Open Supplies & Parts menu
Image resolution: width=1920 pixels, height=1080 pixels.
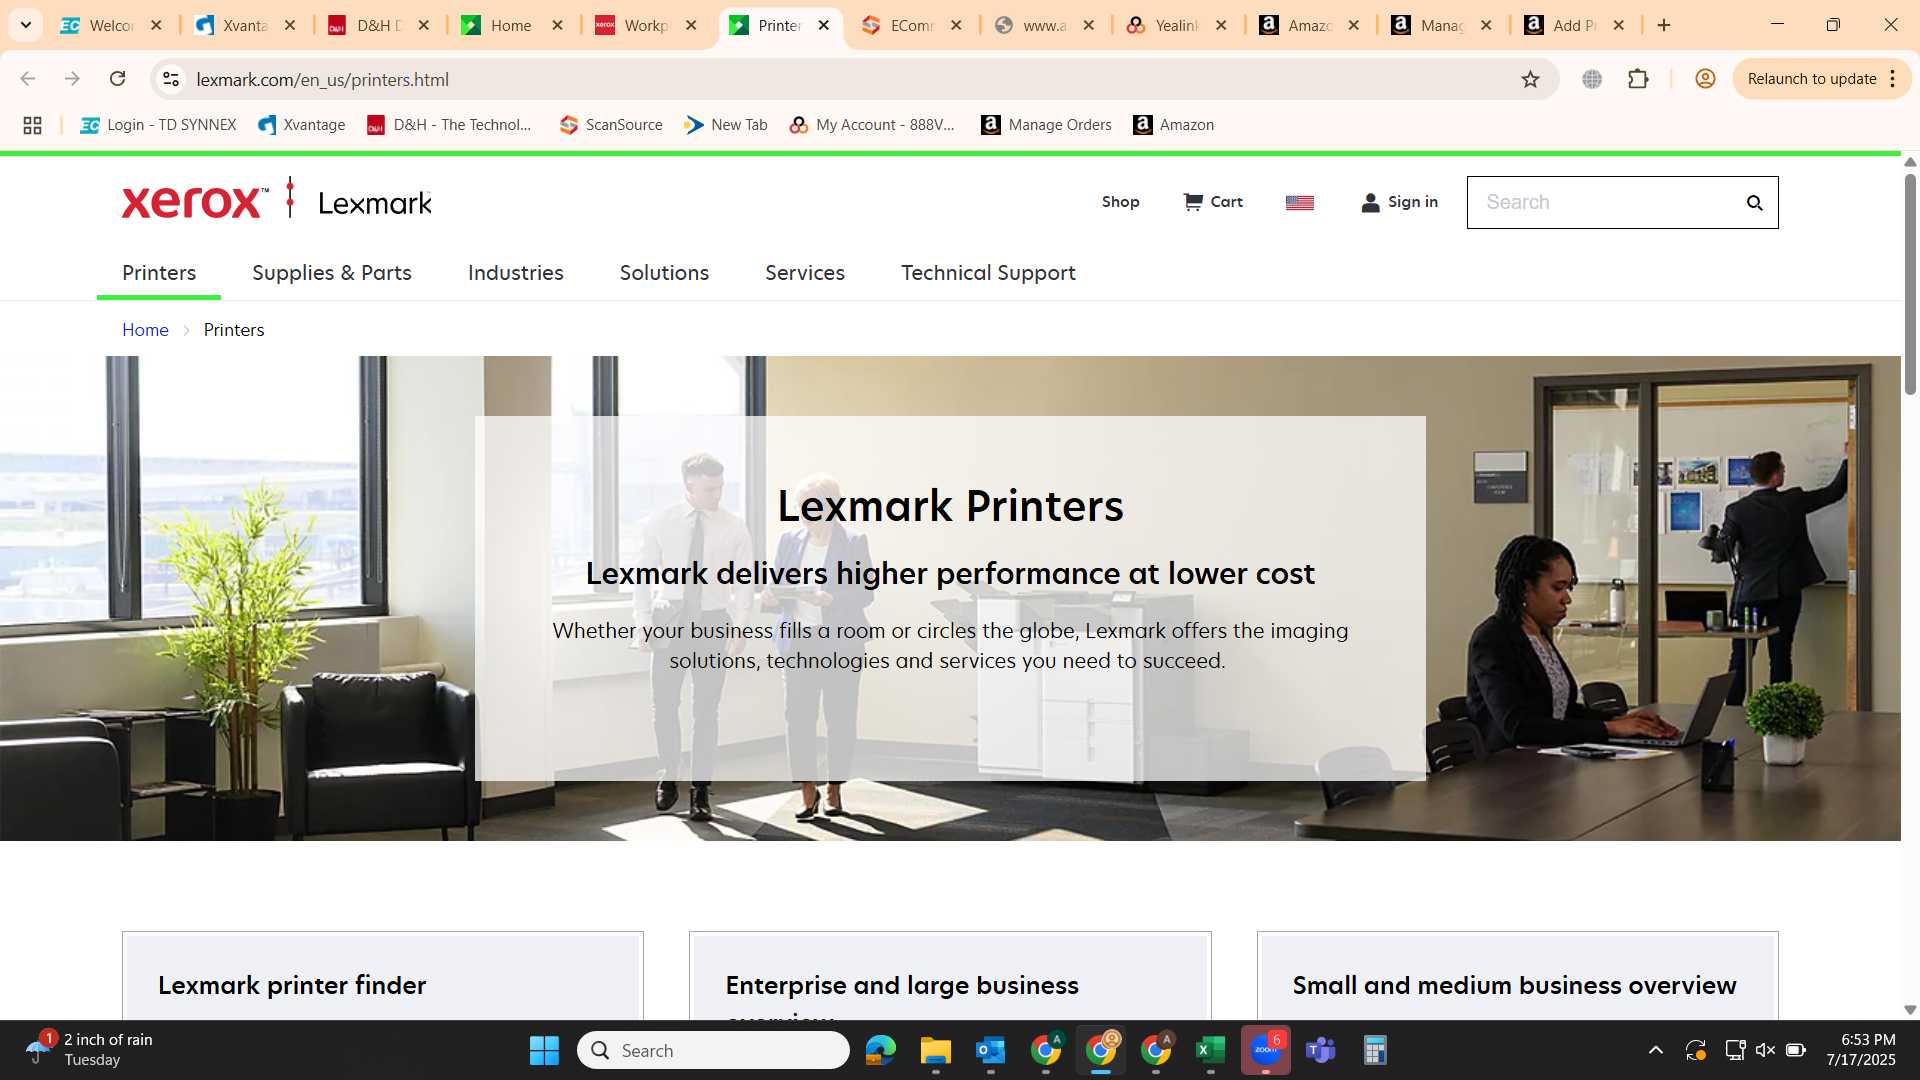click(x=332, y=273)
